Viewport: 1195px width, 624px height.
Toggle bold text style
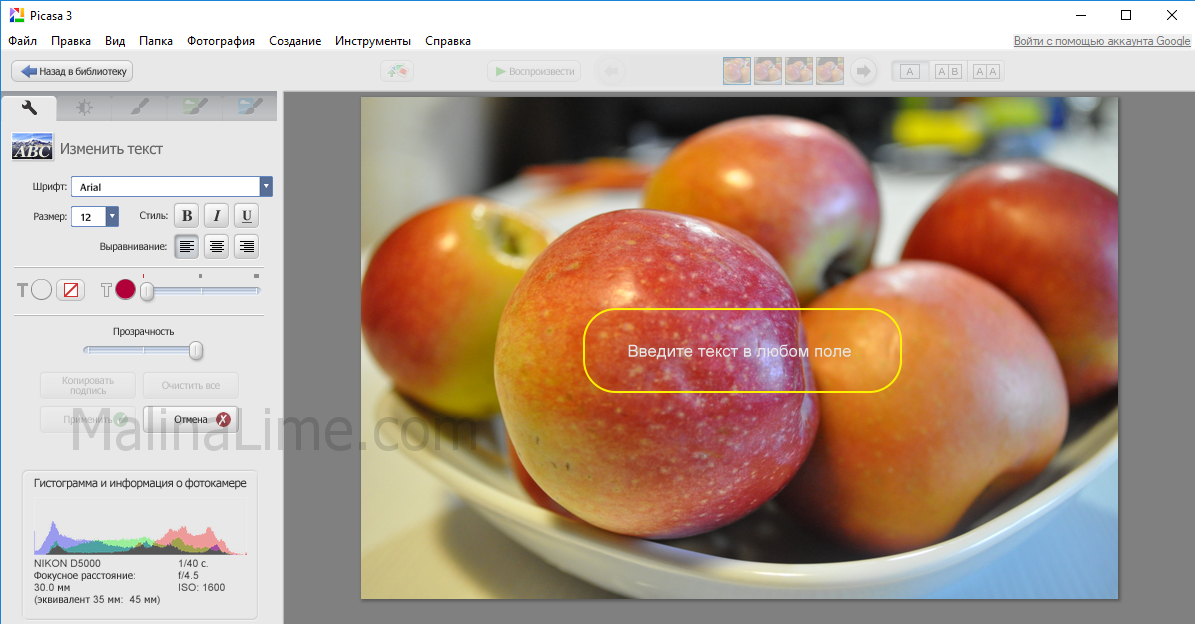(186, 215)
